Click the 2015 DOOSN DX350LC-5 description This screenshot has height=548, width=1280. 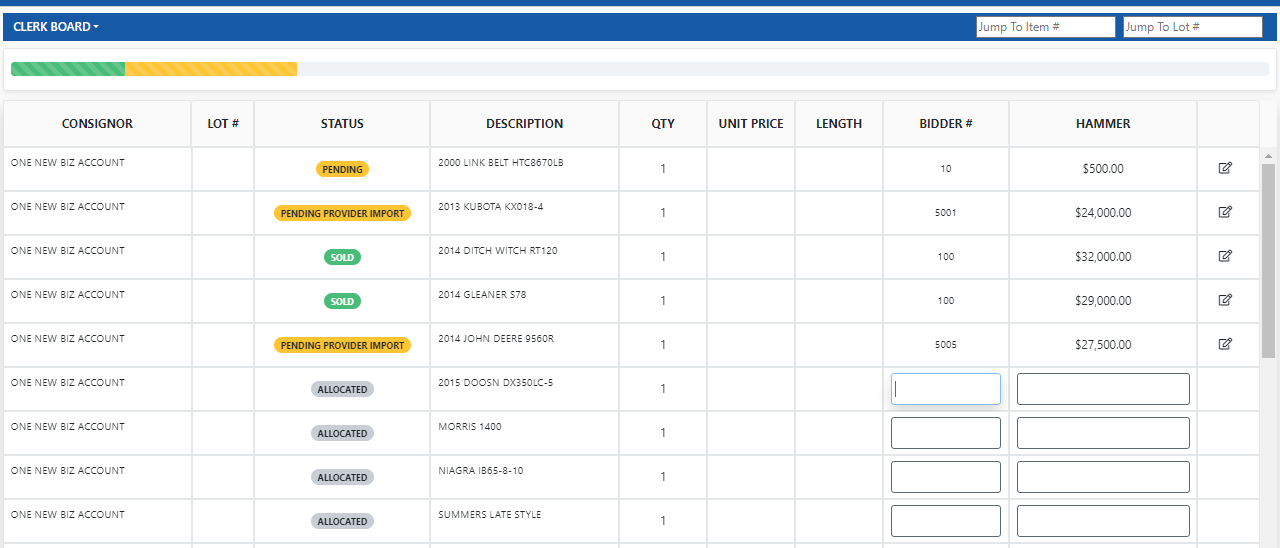click(x=496, y=382)
